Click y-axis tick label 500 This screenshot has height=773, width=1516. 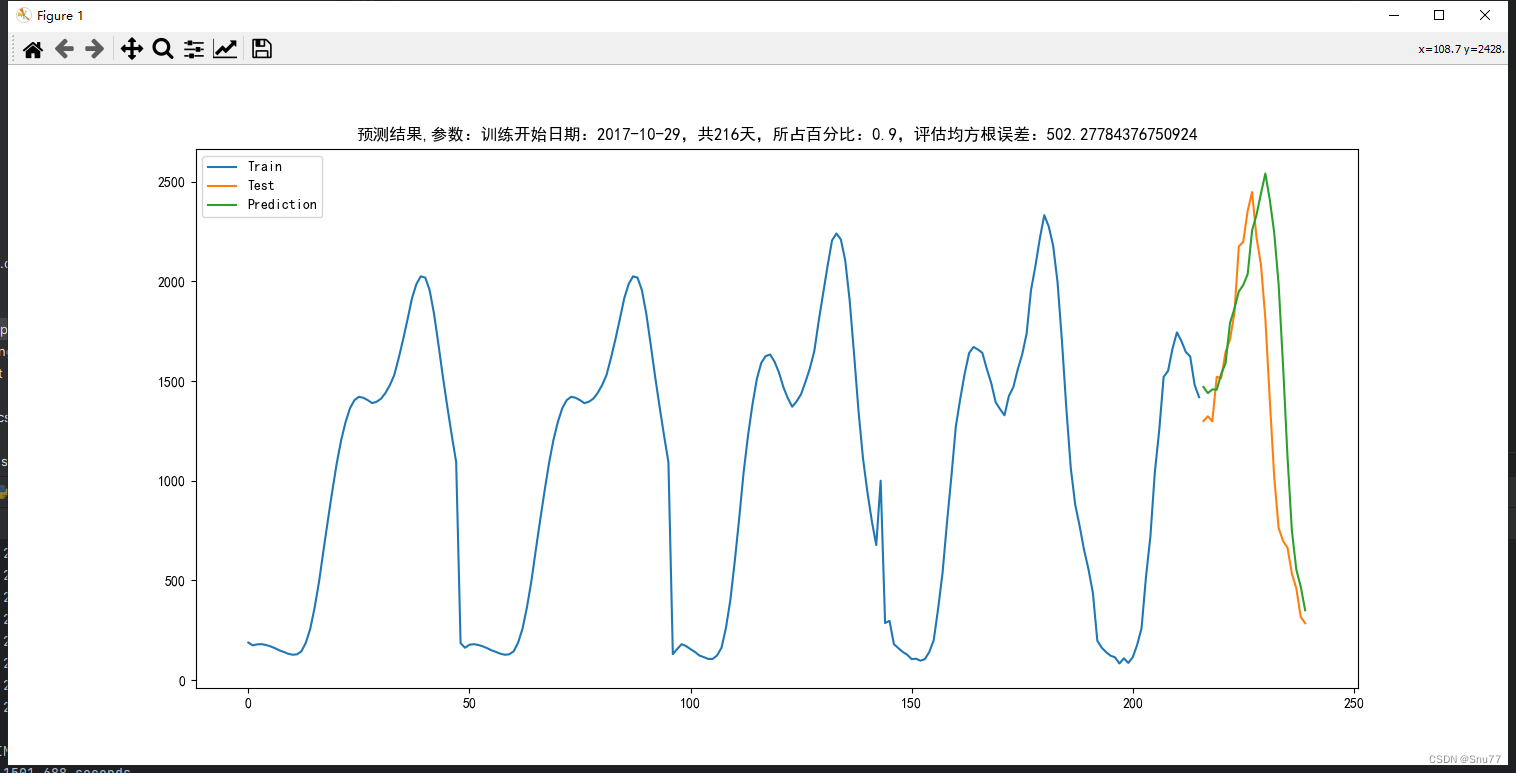[175, 582]
